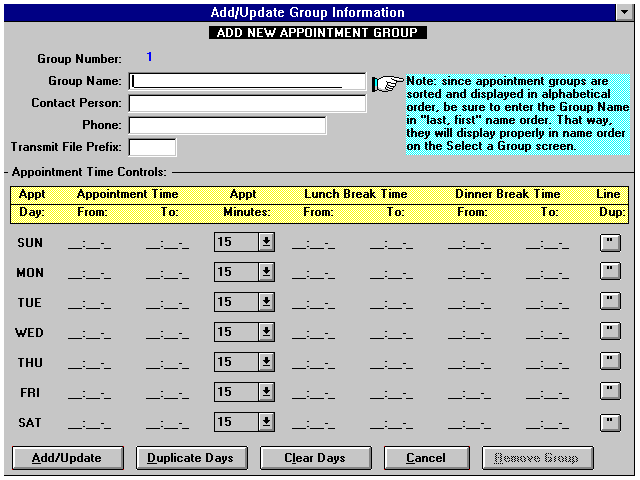
Task: Click the FRI row line duplicate button
Action: [609, 392]
